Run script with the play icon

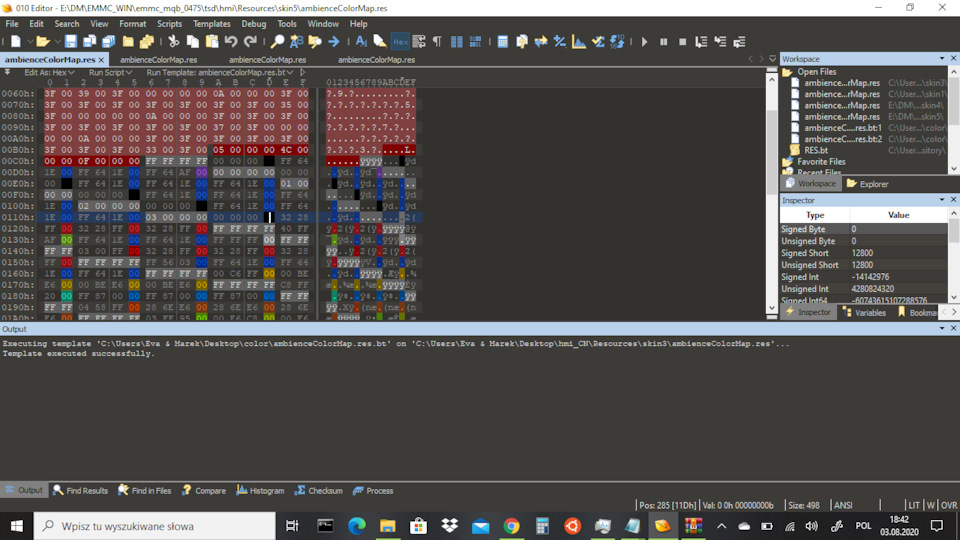click(644, 42)
